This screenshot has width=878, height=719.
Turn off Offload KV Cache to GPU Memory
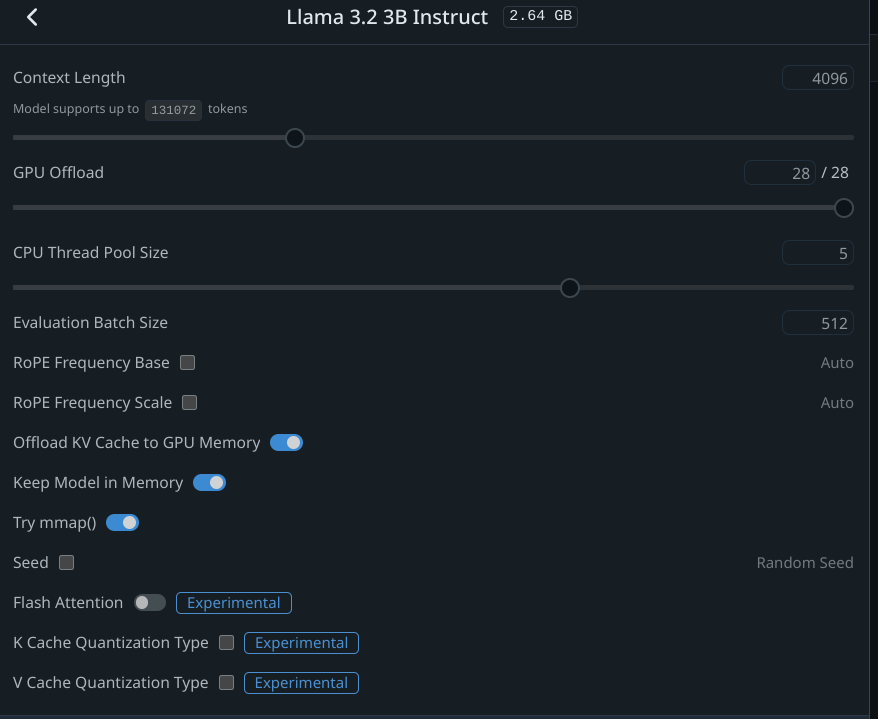click(287, 443)
